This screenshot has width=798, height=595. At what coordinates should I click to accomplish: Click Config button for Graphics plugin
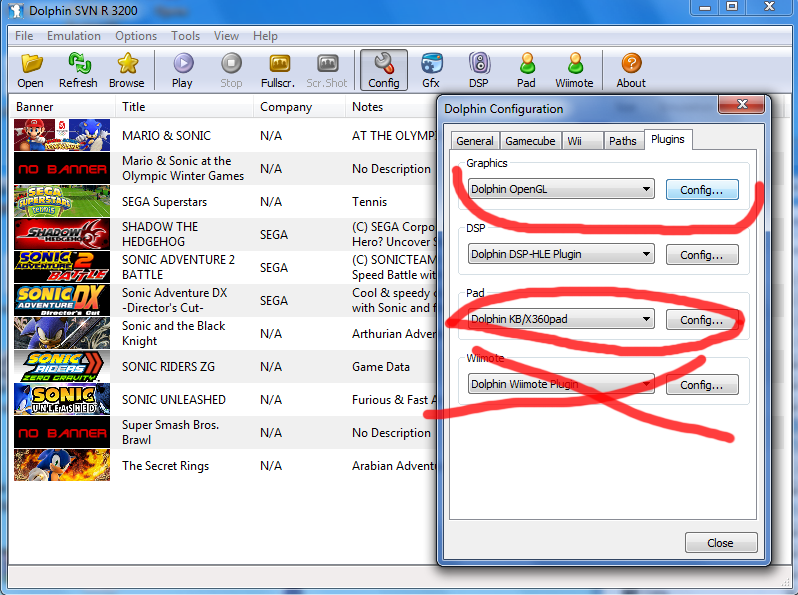pyautogui.click(x=702, y=190)
